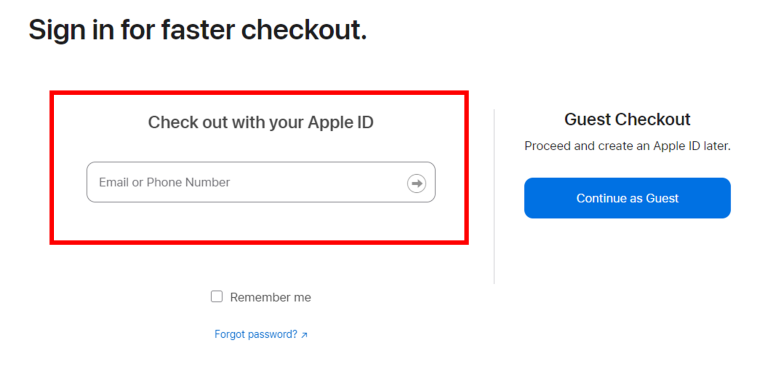Click the arrow submit icon in email field
The height and width of the screenshot is (367, 773).
click(416, 184)
